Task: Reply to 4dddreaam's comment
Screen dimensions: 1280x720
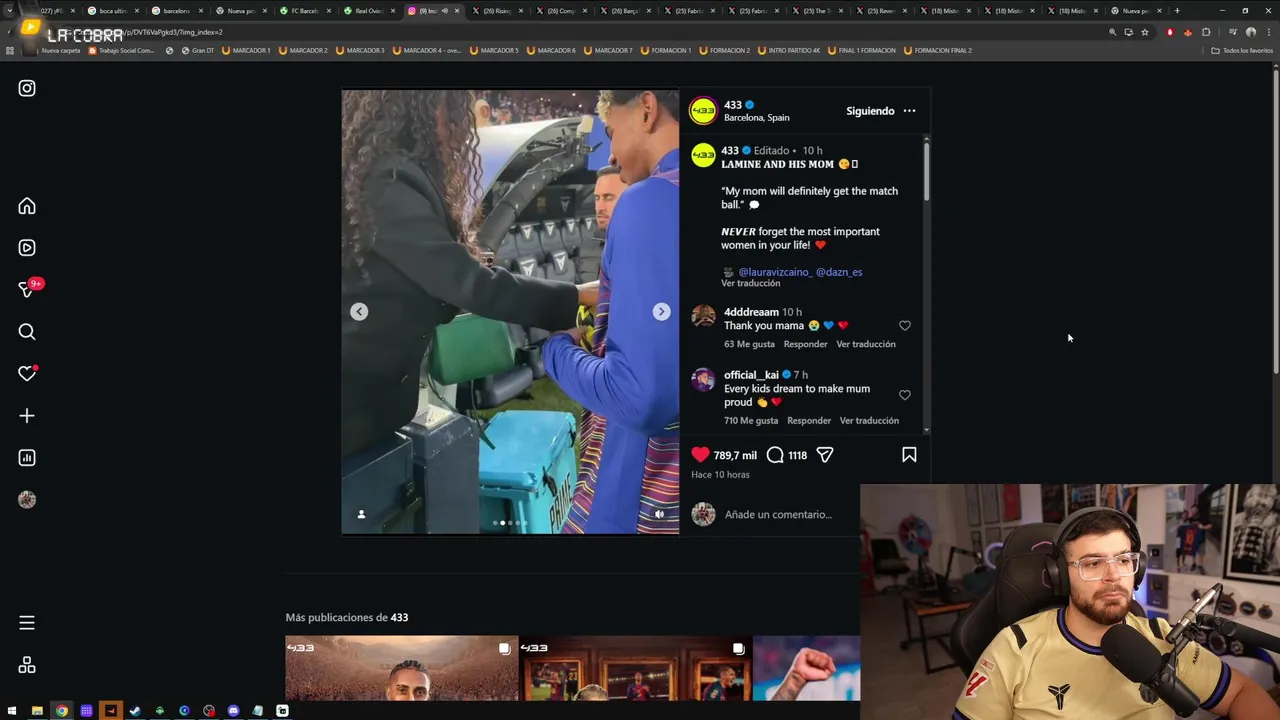Action: pyautogui.click(x=806, y=344)
